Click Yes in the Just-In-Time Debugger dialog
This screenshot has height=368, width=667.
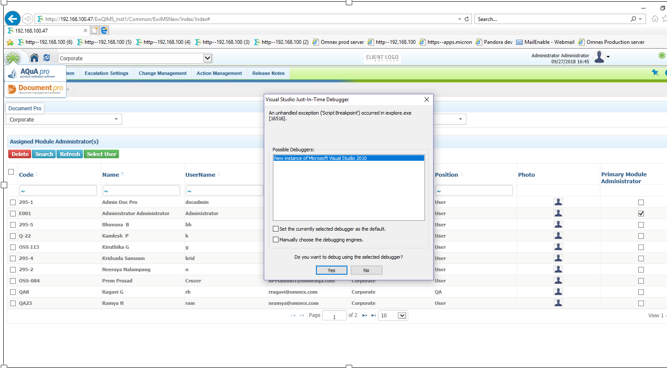coord(331,270)
